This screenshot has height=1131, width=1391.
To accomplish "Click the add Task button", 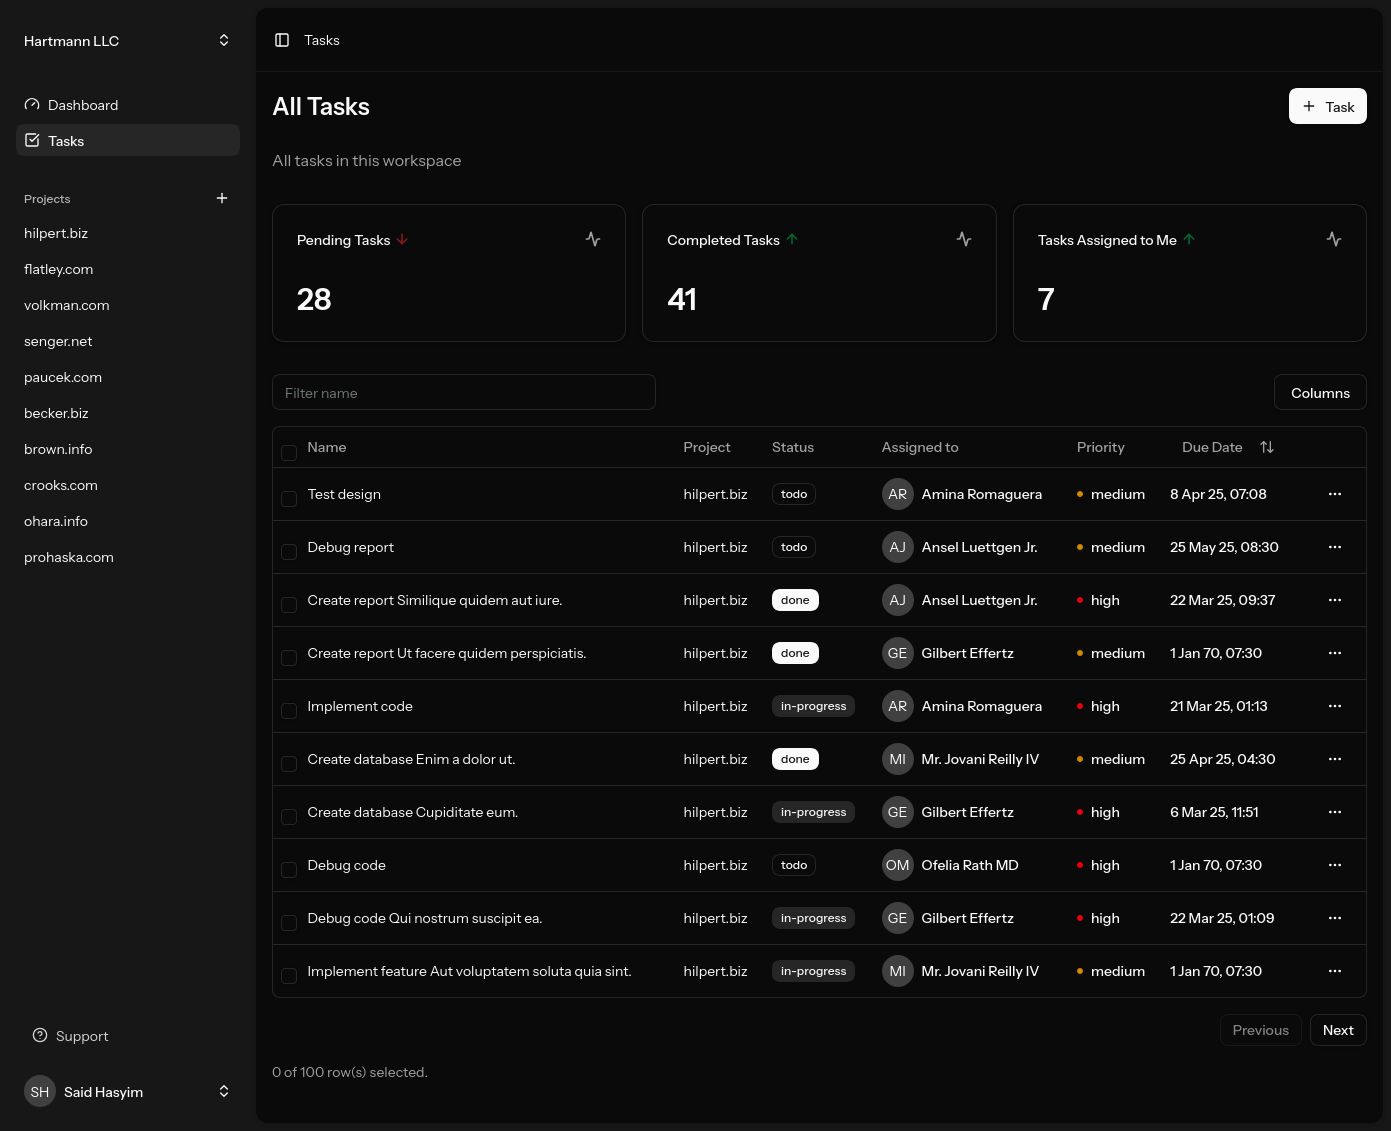I will pyautogui.click(x=1327, y=107).
